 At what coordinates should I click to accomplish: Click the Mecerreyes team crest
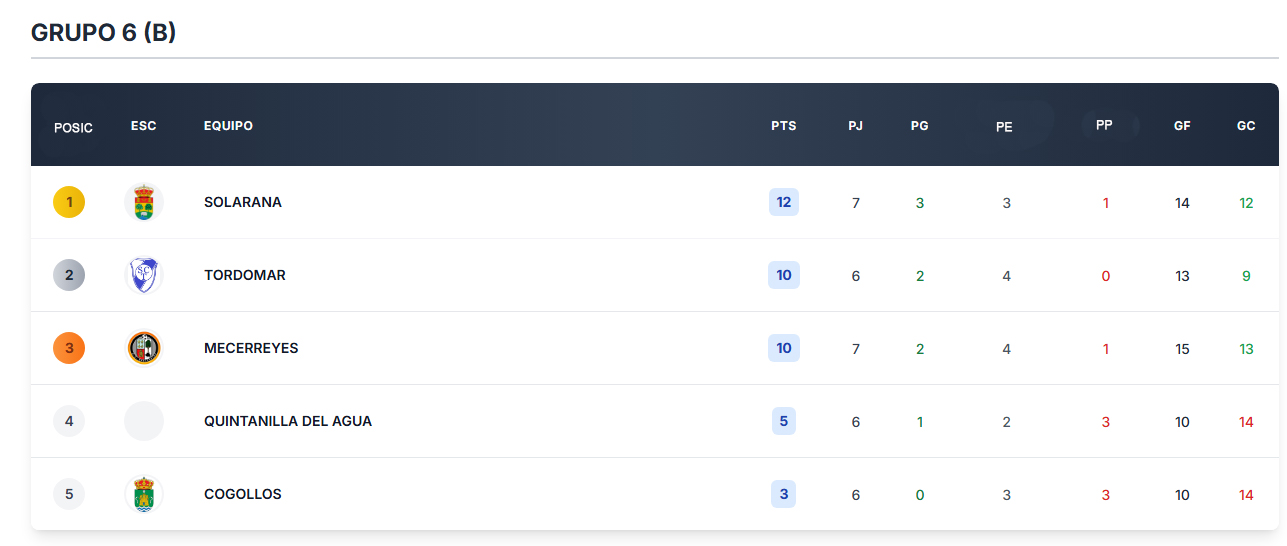(144, 348)
